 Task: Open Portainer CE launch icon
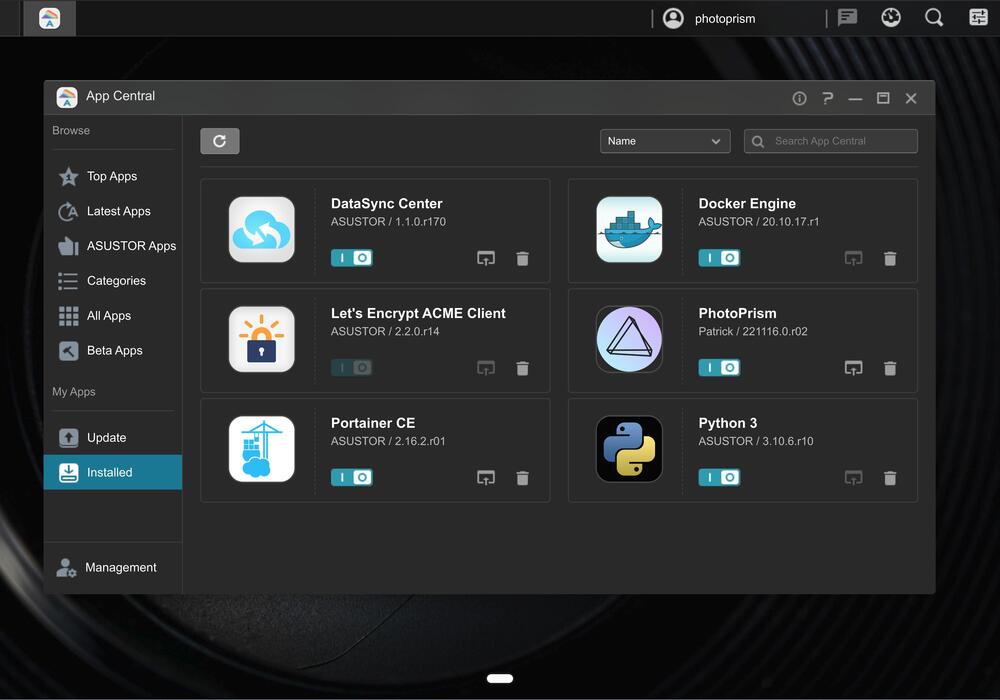(486, 478)
